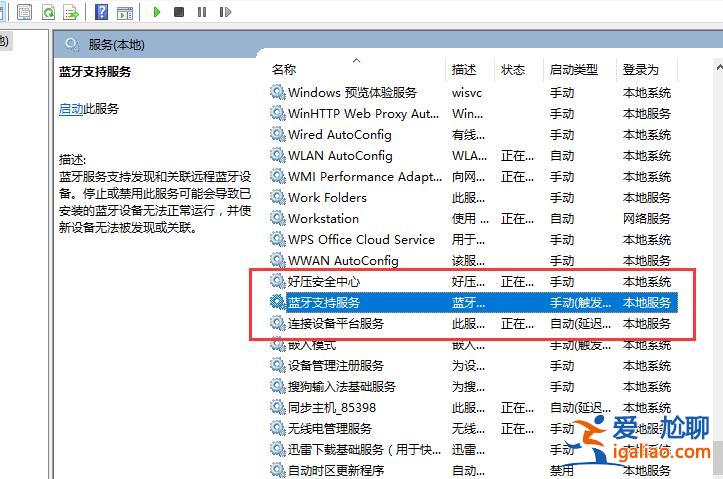Select the 搜狗输入法基础服务 service name
The image size is (723, 479).
[x=342, y=386]
